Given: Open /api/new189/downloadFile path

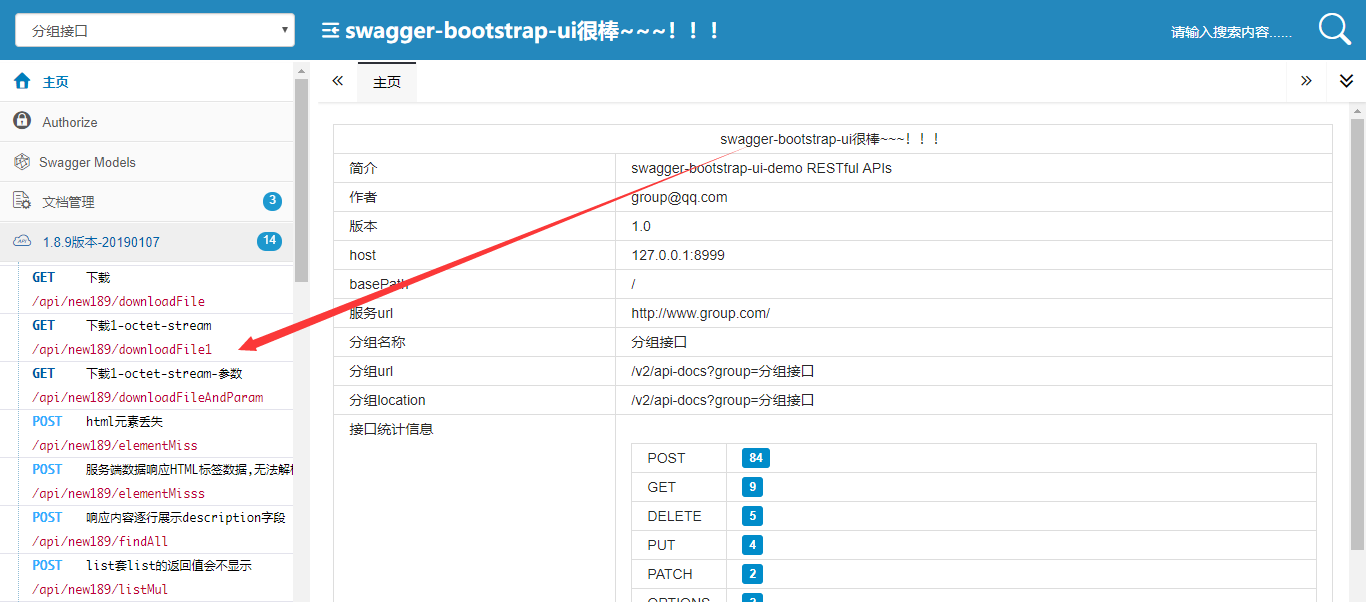Looking at the screenshot, I should 118,301.
